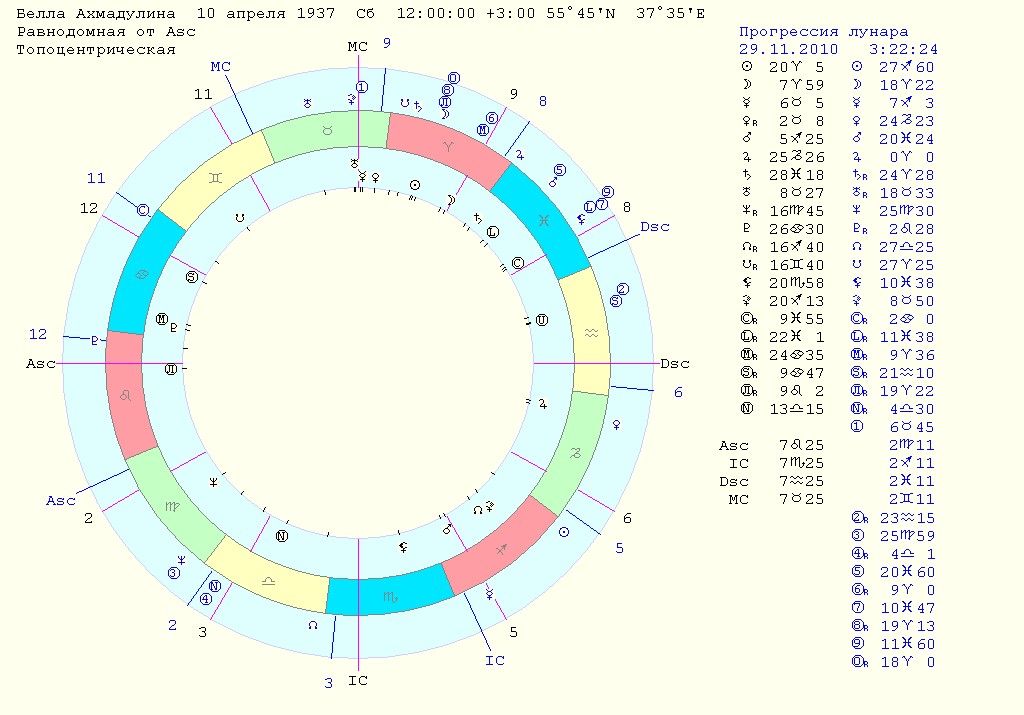Click the Pisces glyph in the zodiac ring
This screenshot has width=1024, height=715.
click(x=543, y=221)
